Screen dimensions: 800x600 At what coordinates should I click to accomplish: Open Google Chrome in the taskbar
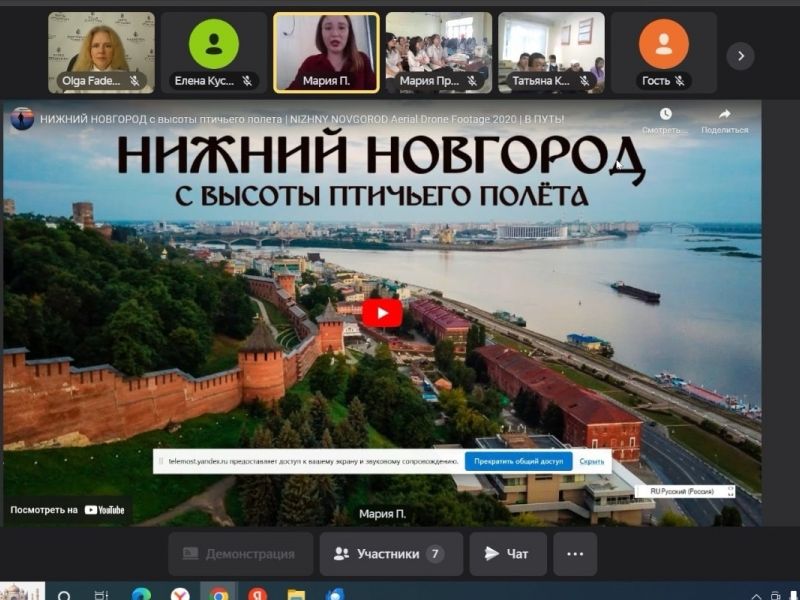218,594
